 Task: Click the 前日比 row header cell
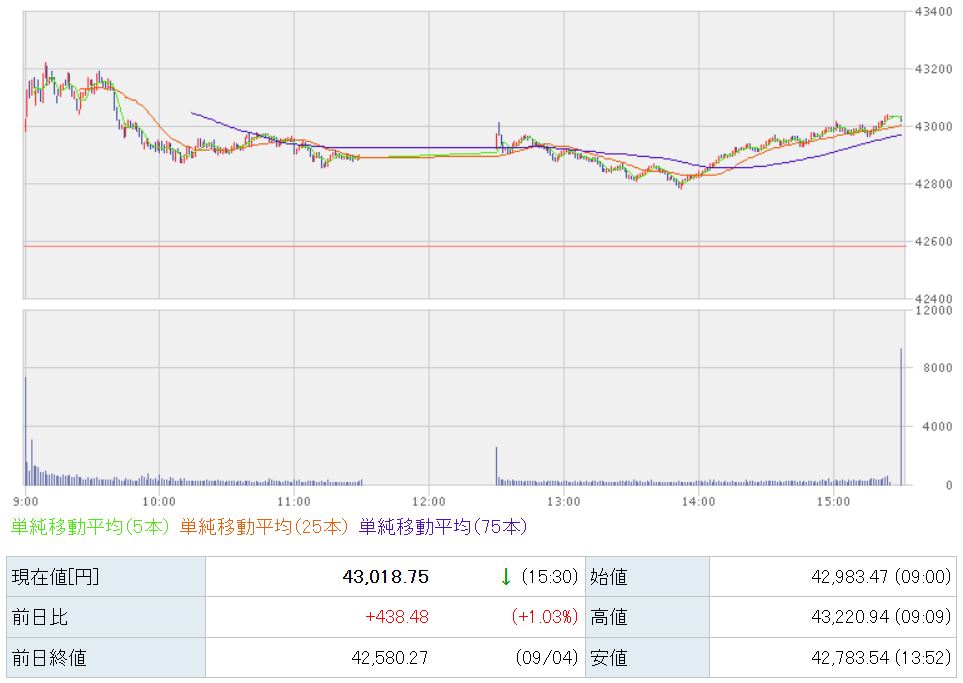coord(106,617)
